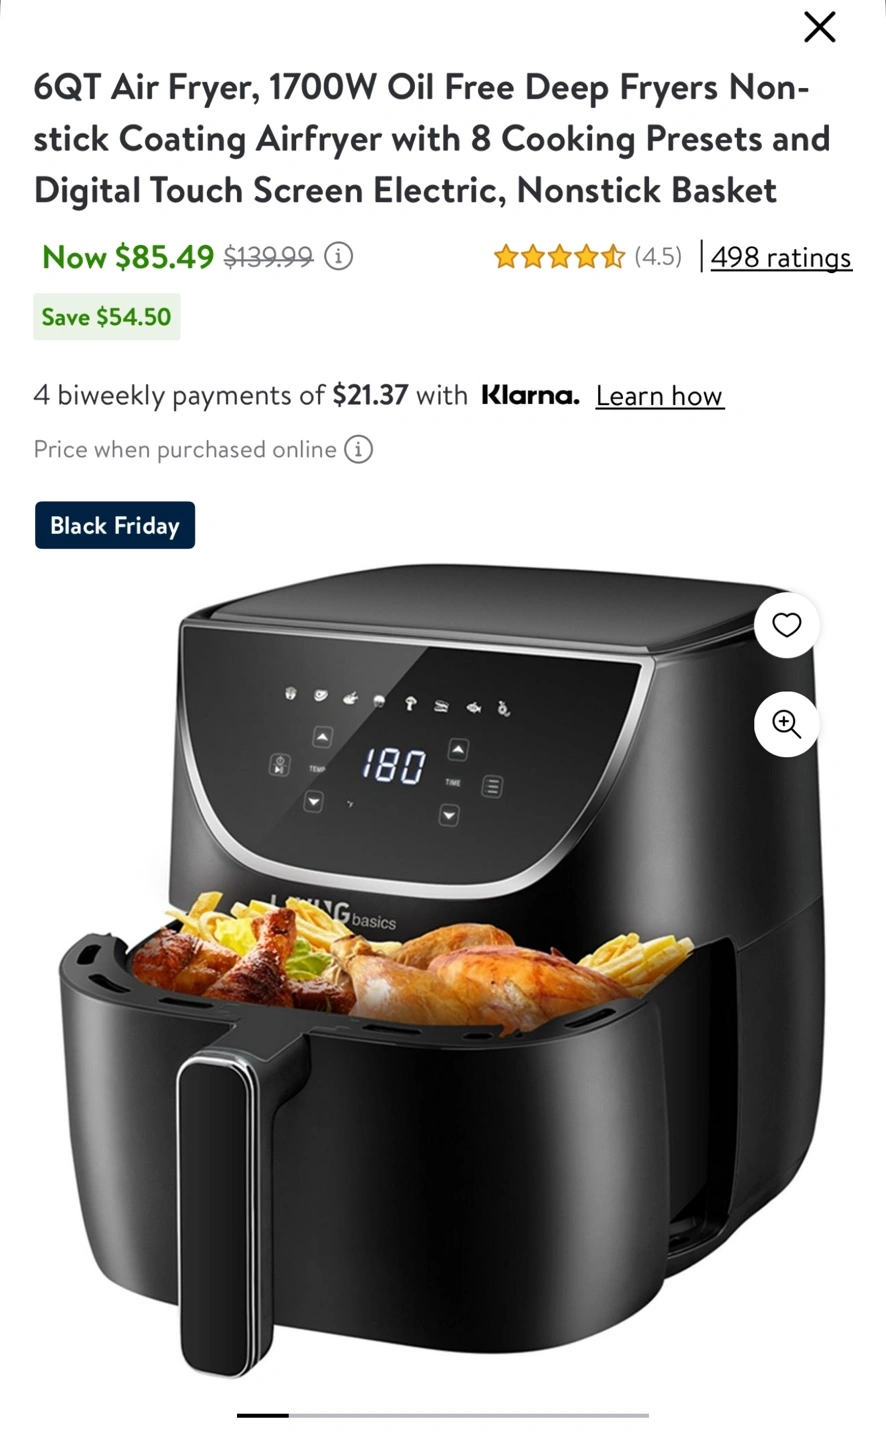Tap the 4 biweekly payments of $21.37 text

pyautogui.click(x=221, y=395)
